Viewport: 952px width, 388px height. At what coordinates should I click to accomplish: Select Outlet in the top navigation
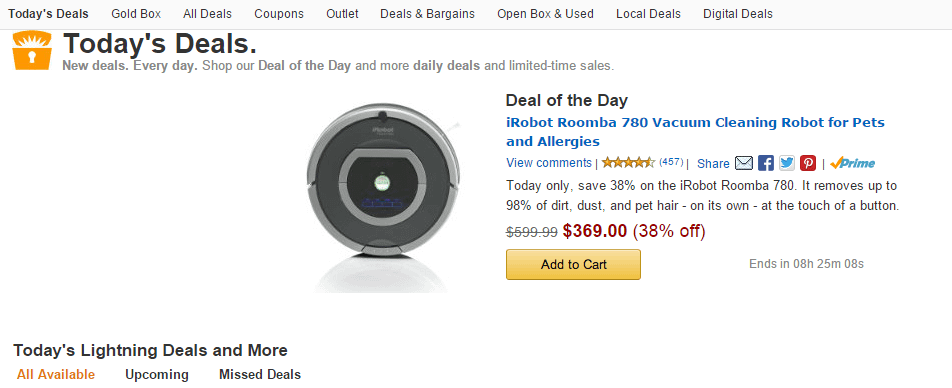342,13
